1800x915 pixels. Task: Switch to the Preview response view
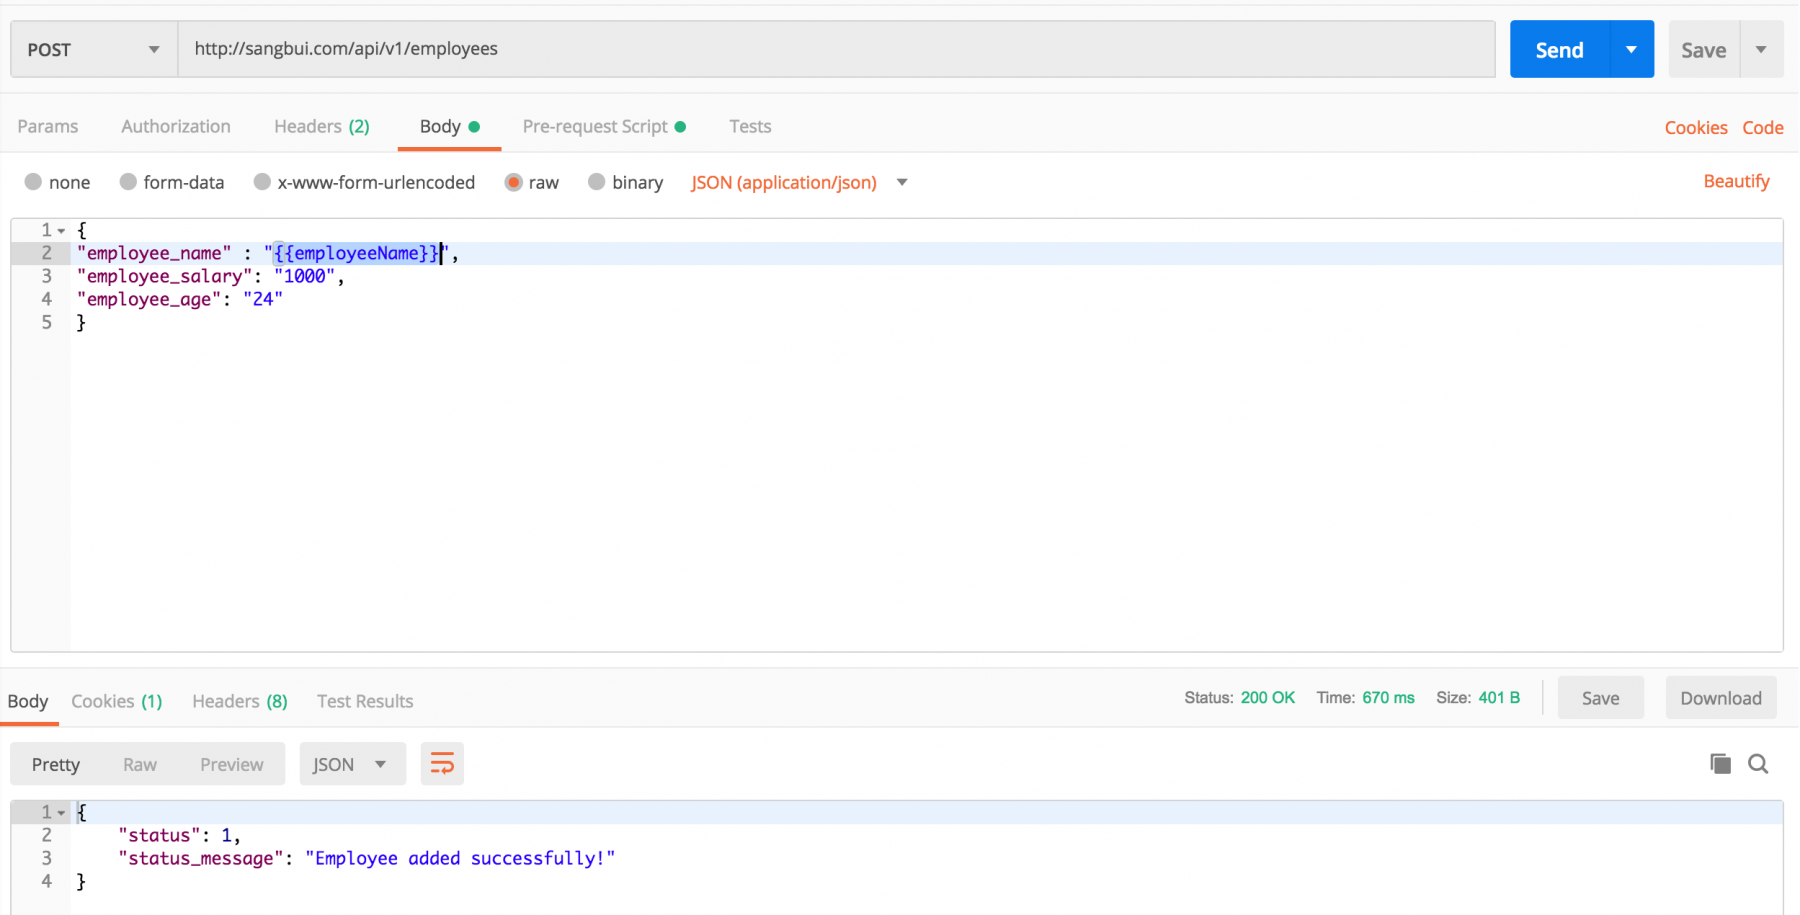(231, 763)
